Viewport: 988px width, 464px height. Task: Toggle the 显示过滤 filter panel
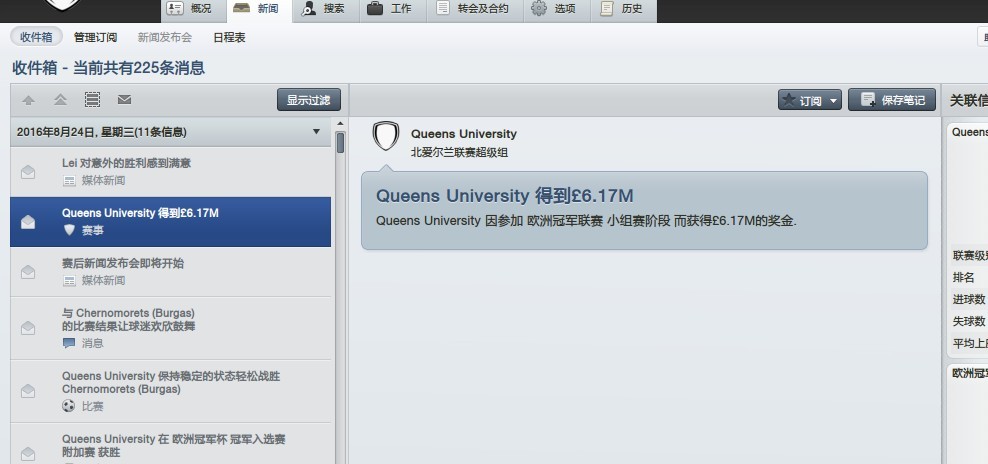pyautogui.click(x=308, y=100)
